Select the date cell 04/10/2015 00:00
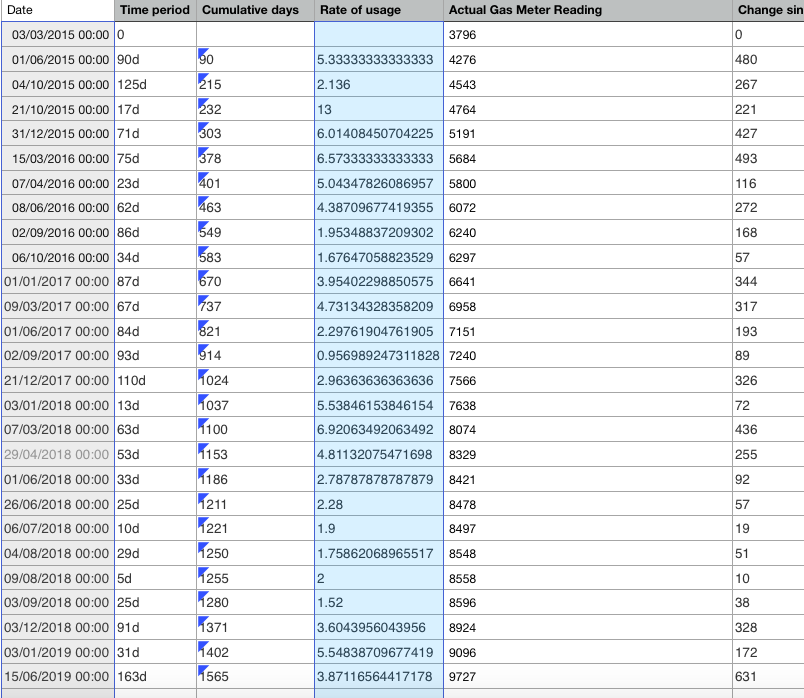 tap(58, 85)
